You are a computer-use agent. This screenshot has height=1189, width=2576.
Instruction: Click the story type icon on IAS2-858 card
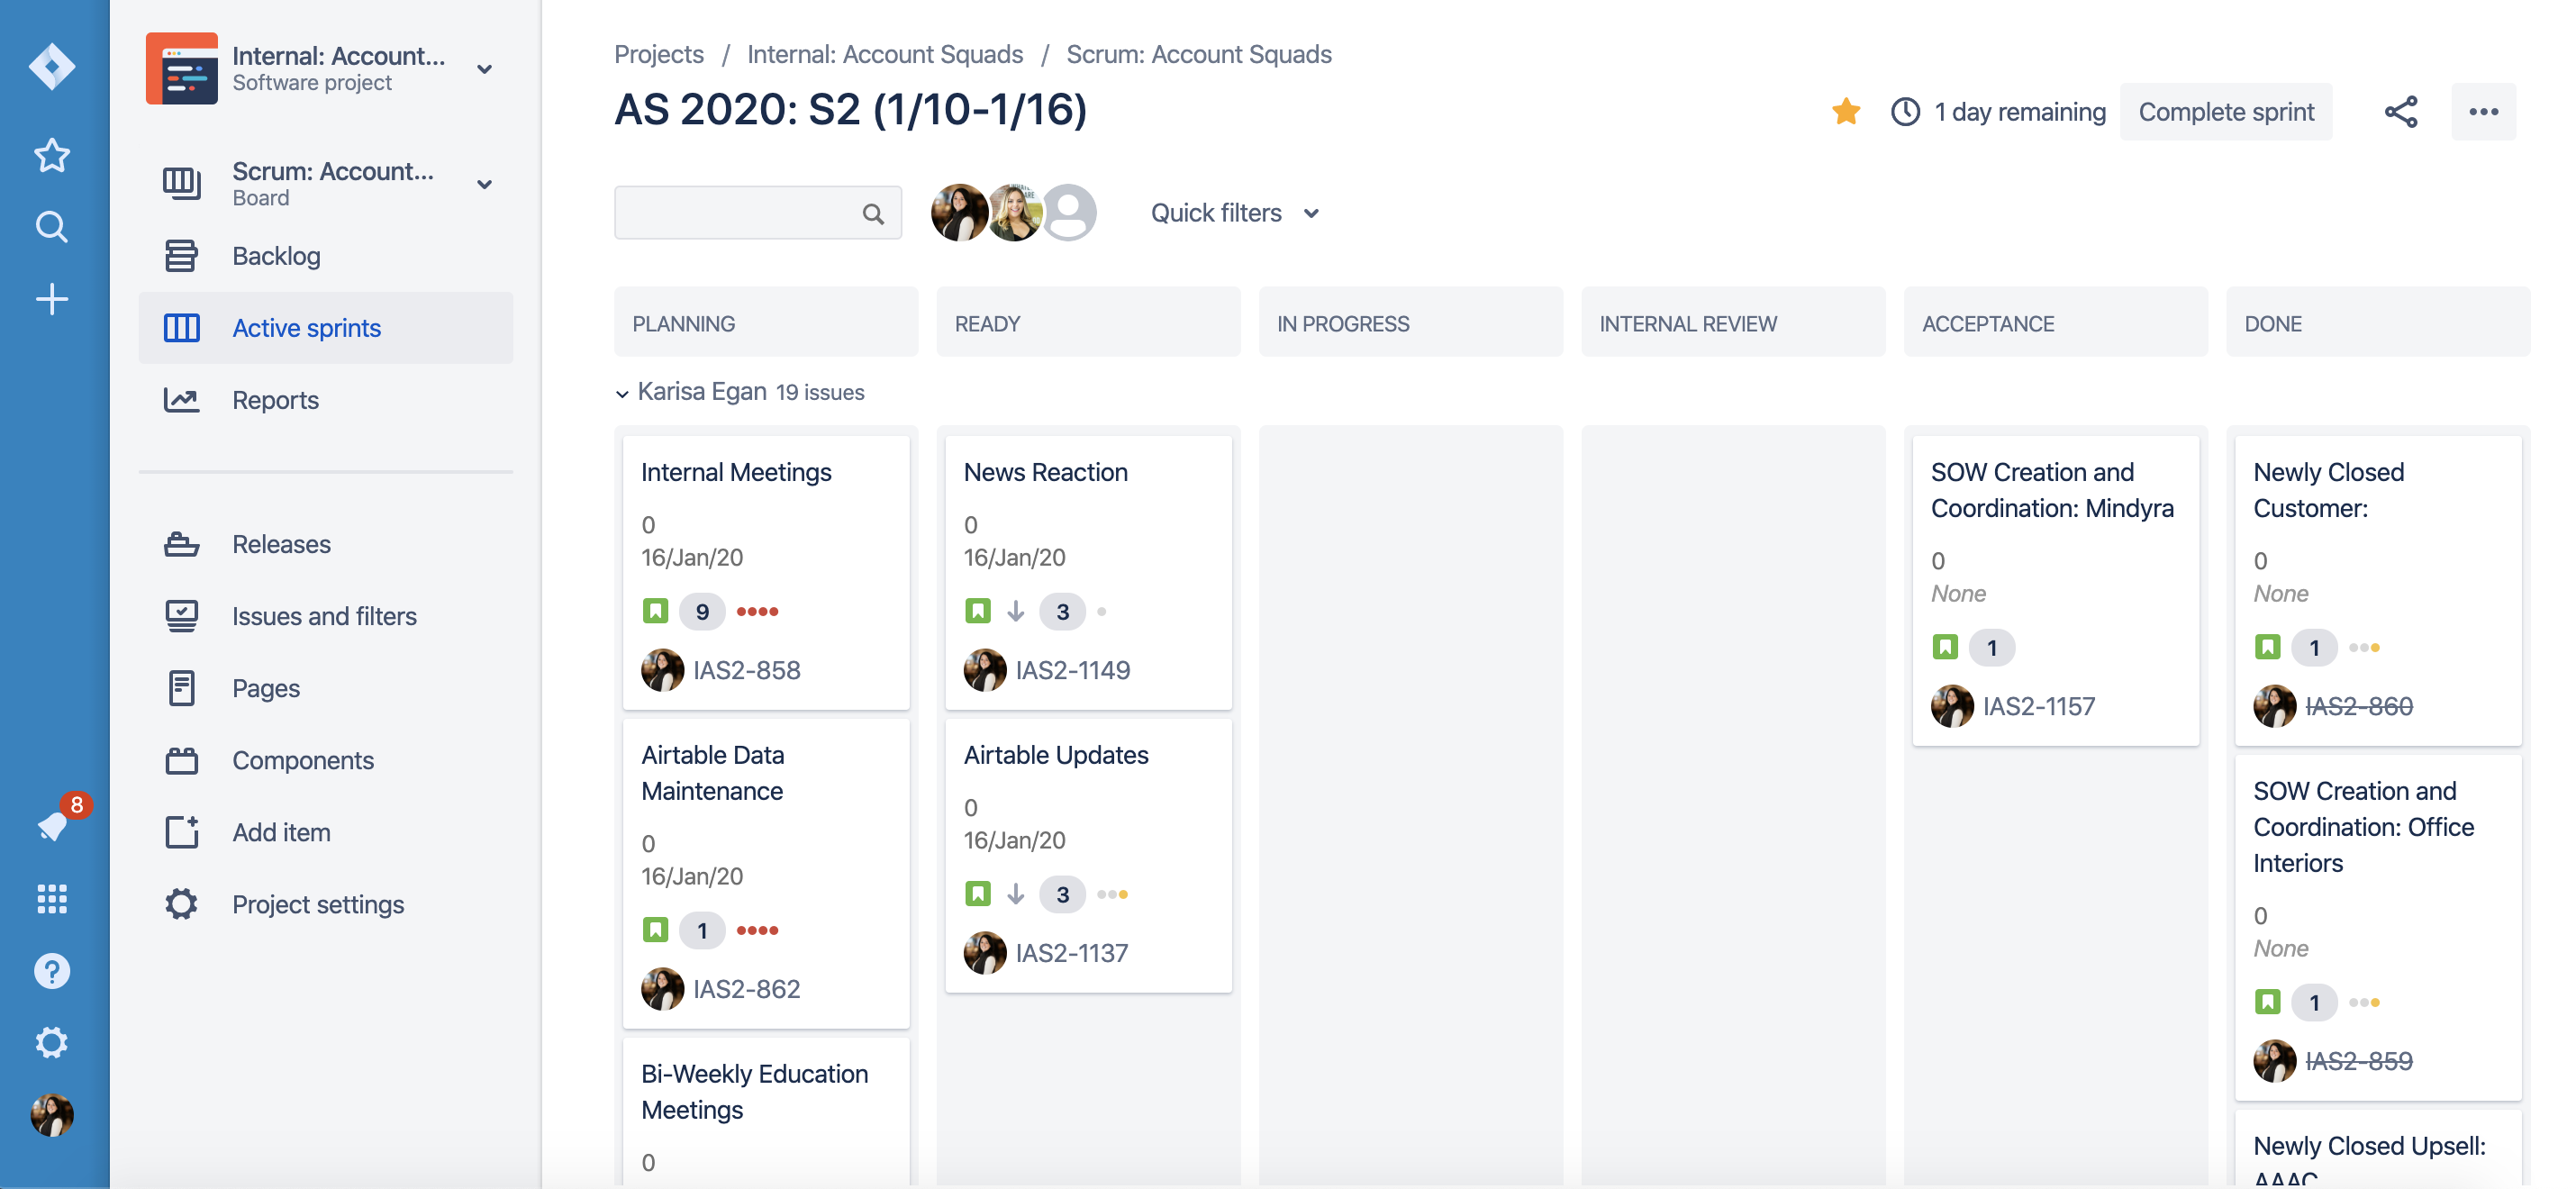pyautogui.click(x=655, y=611)
